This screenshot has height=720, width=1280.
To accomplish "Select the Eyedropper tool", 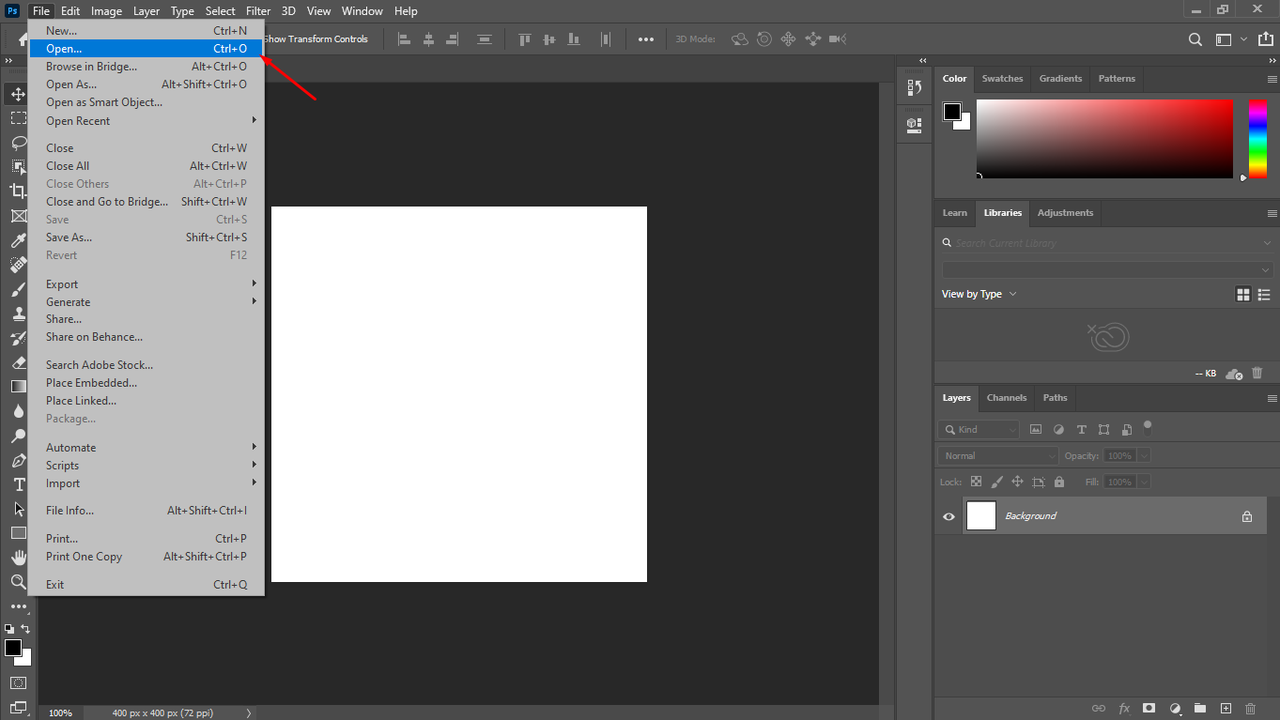I will coord(18,240).
